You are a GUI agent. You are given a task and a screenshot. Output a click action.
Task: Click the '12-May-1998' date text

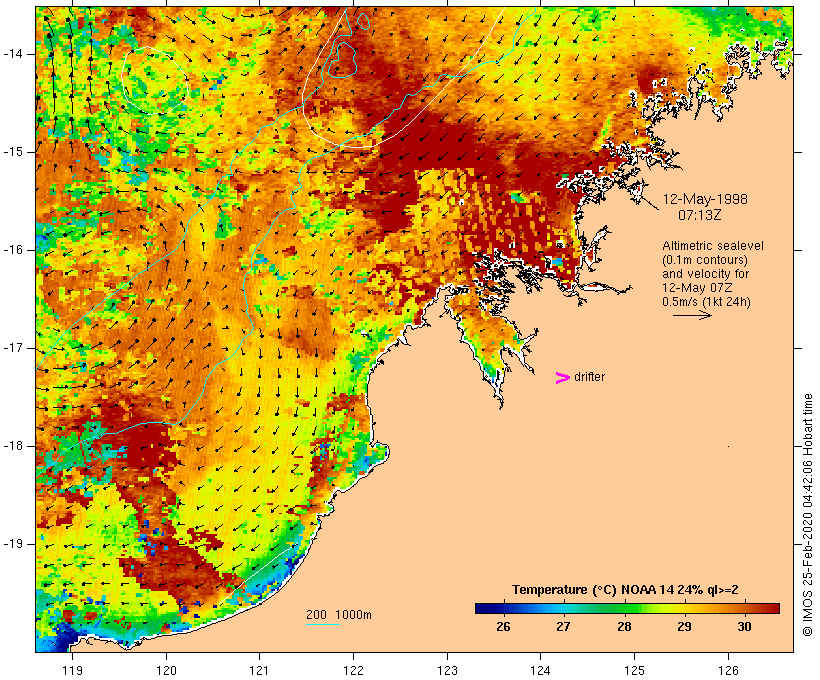705,199
